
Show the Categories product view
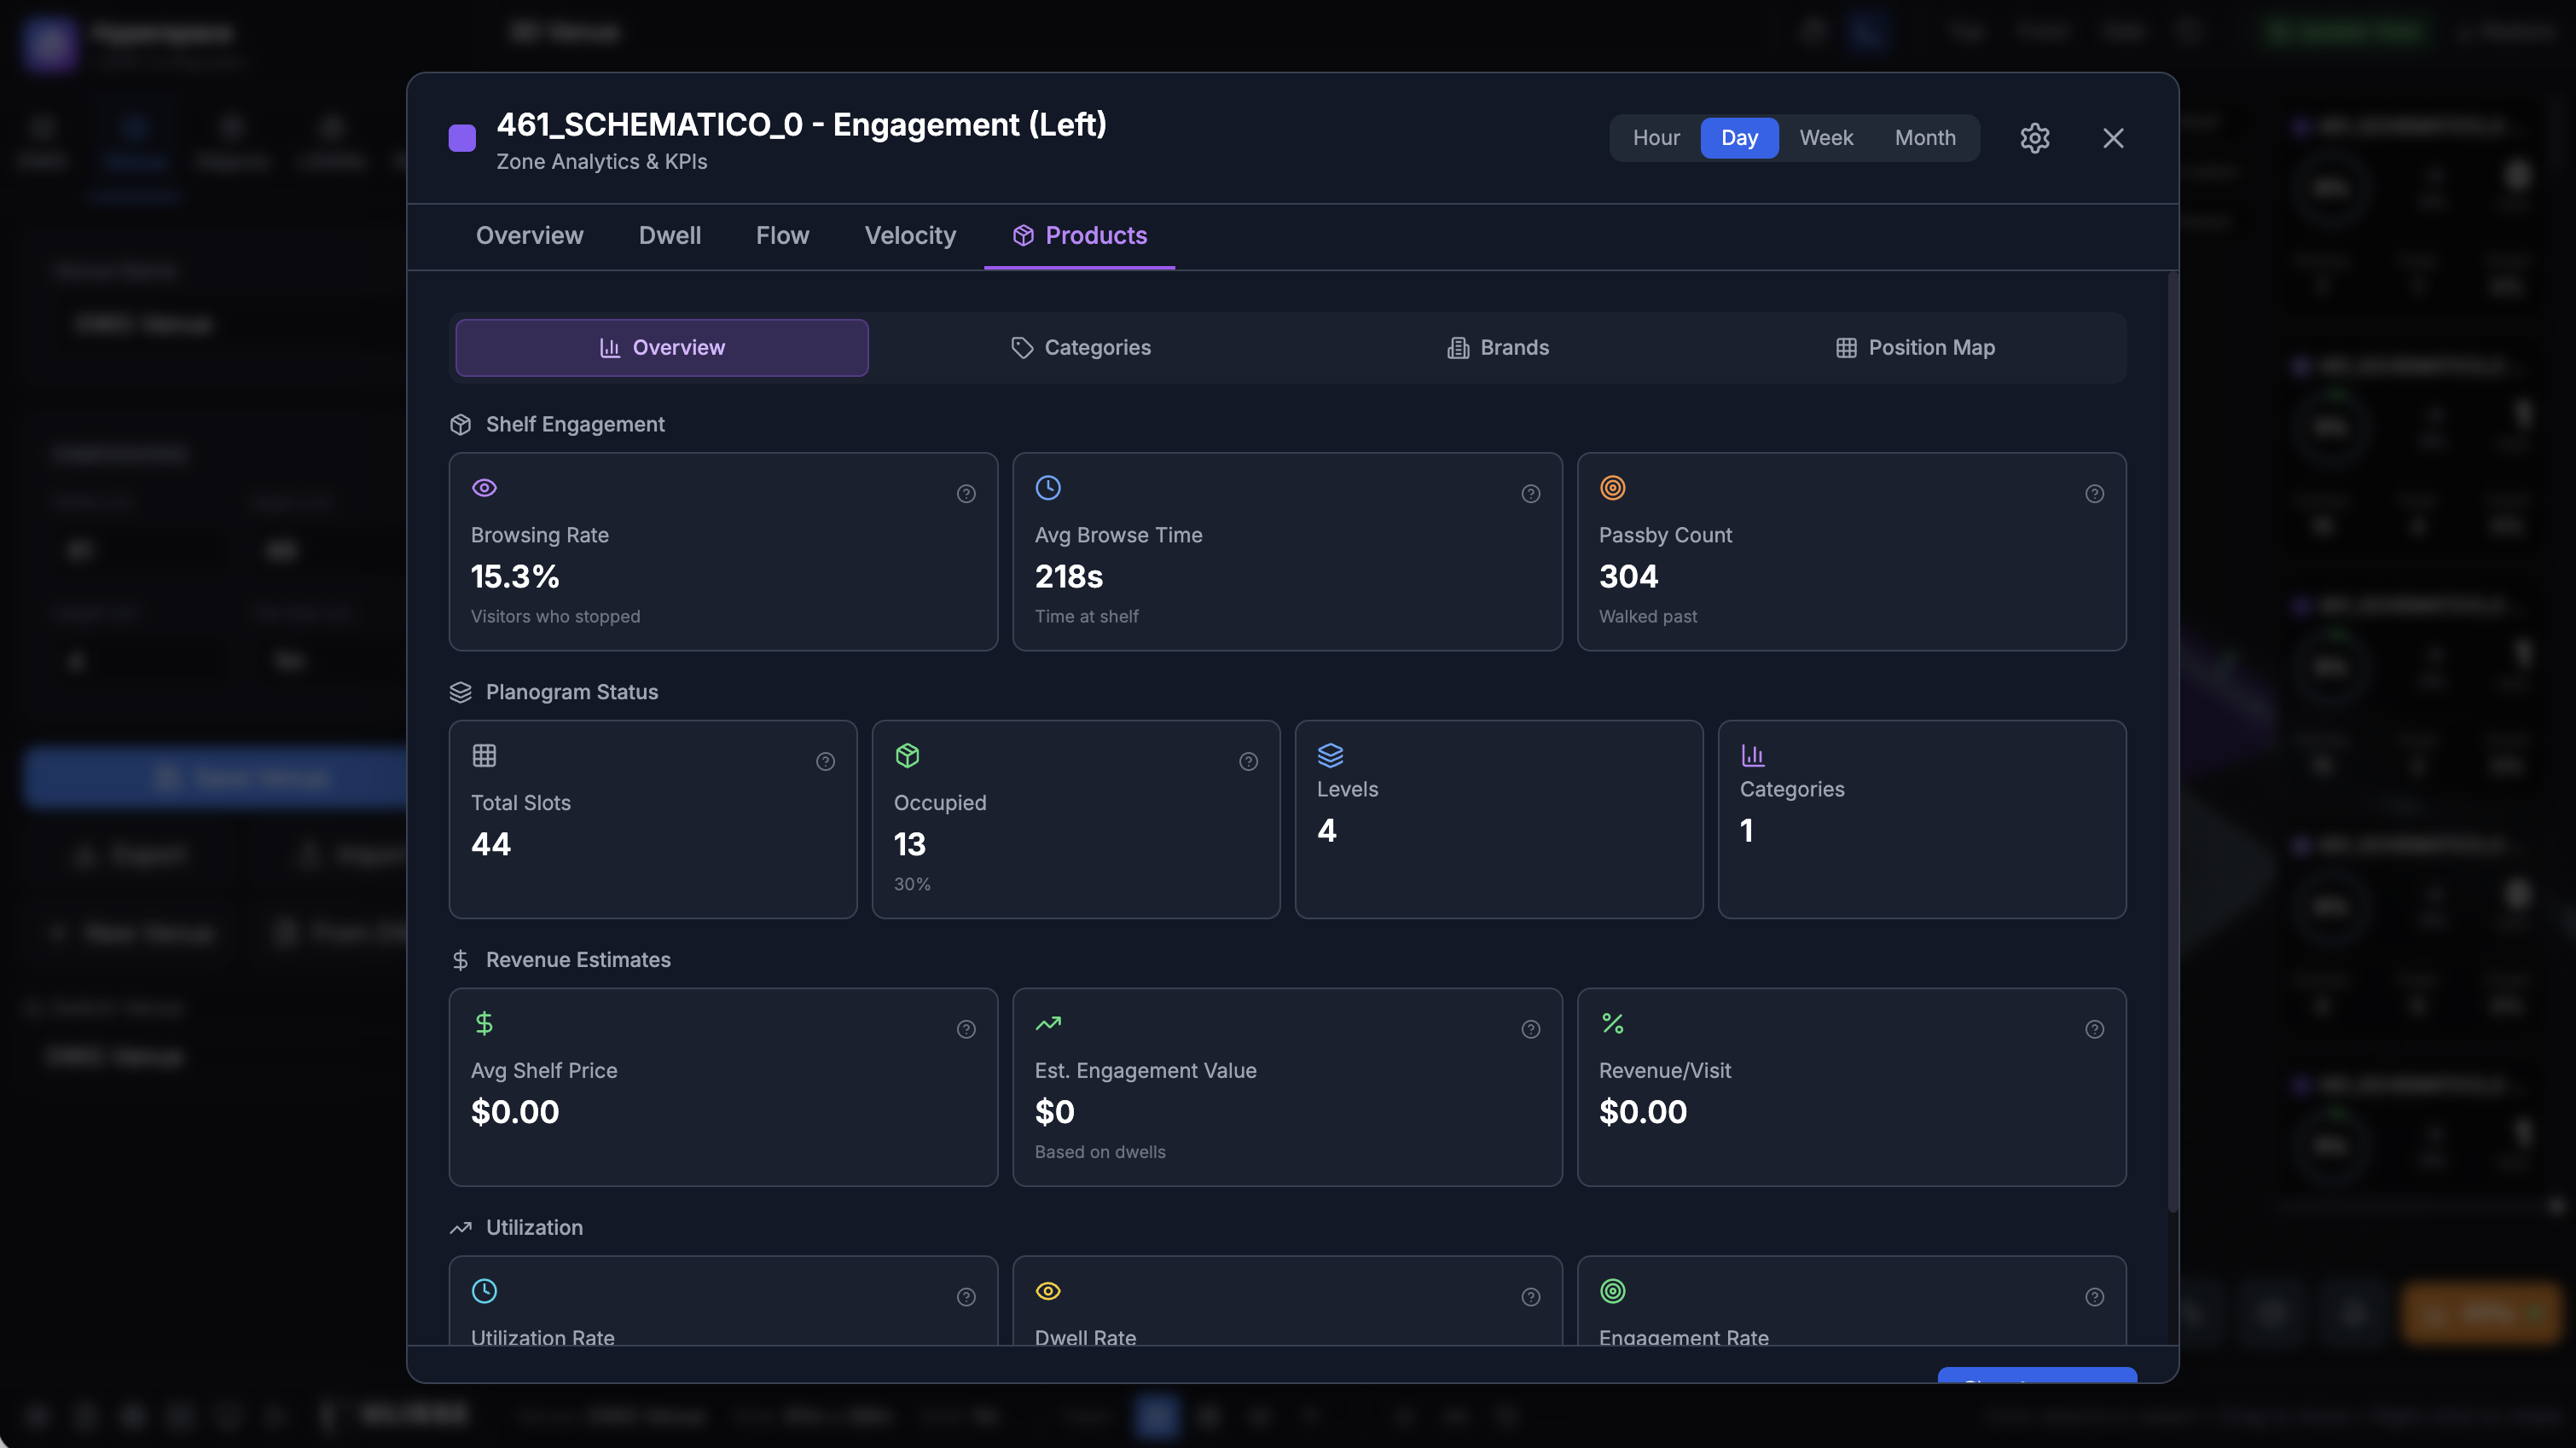pyautogui.click(x=1080, y=348)
